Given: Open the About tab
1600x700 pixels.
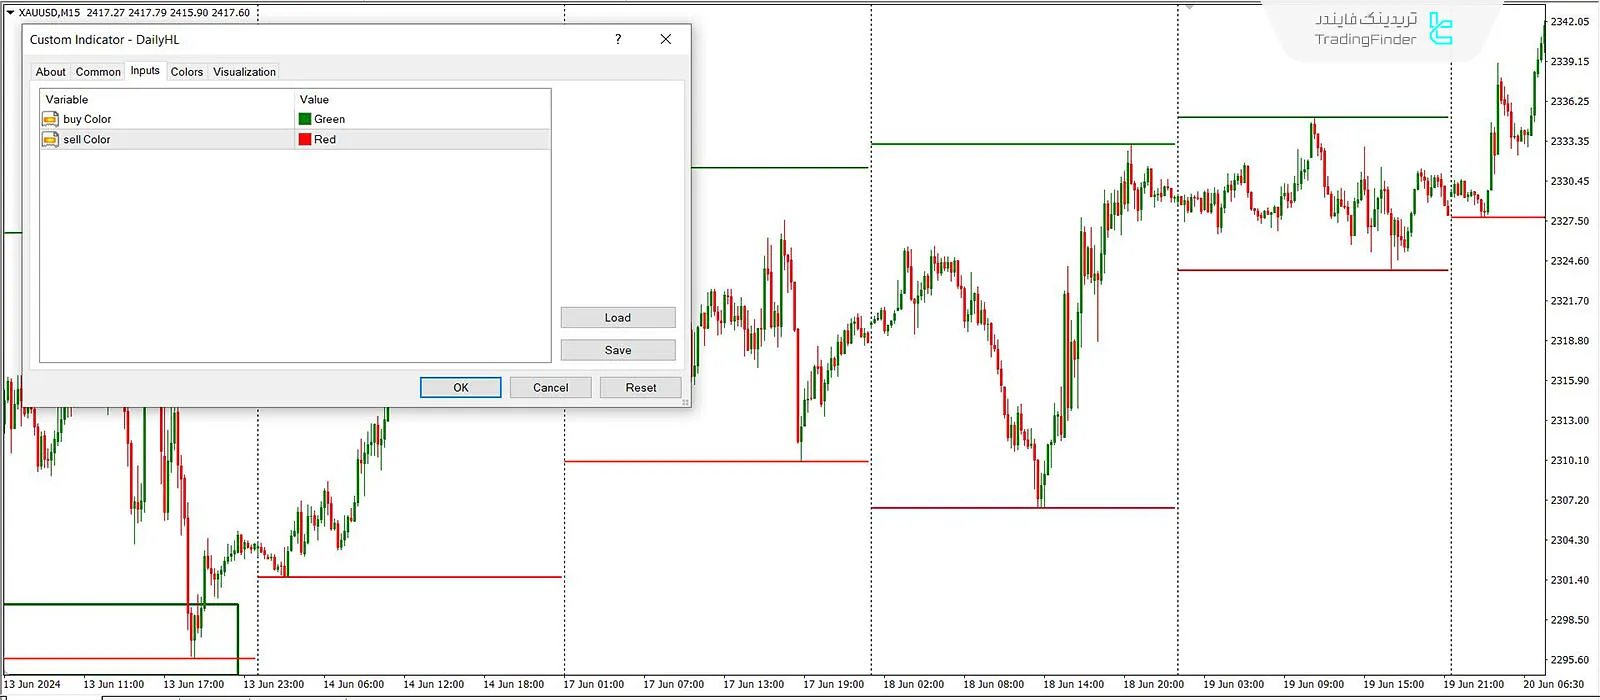Looking at the screenshot, I should pos(50,72).
